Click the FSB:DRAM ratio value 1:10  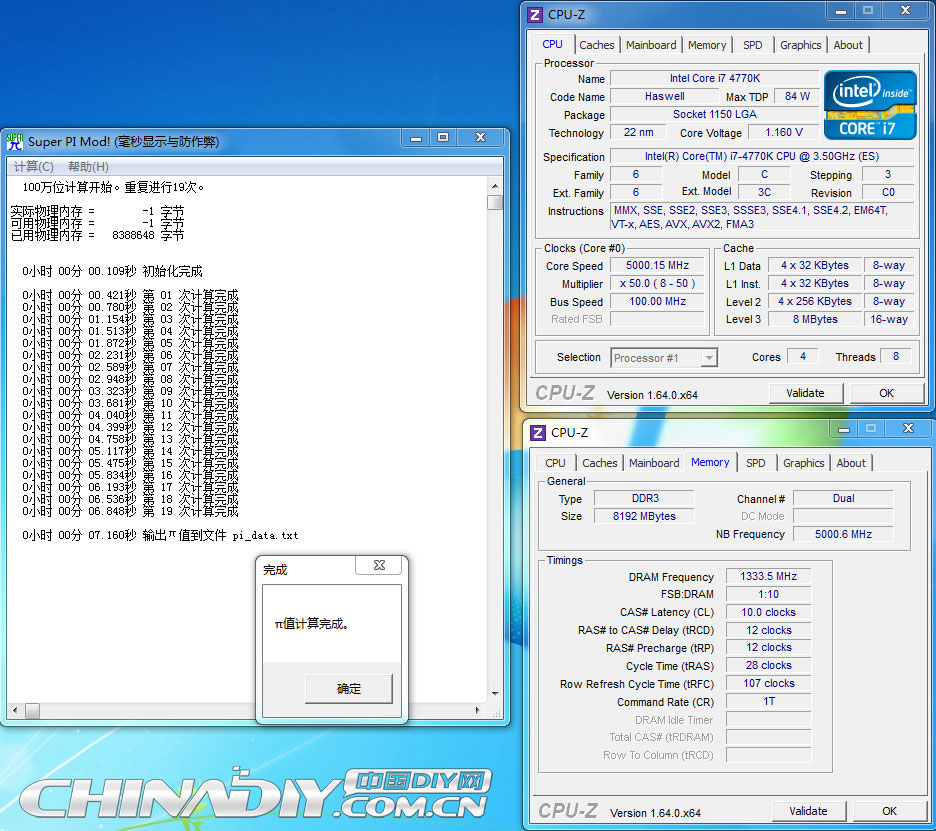coord(768,594)
